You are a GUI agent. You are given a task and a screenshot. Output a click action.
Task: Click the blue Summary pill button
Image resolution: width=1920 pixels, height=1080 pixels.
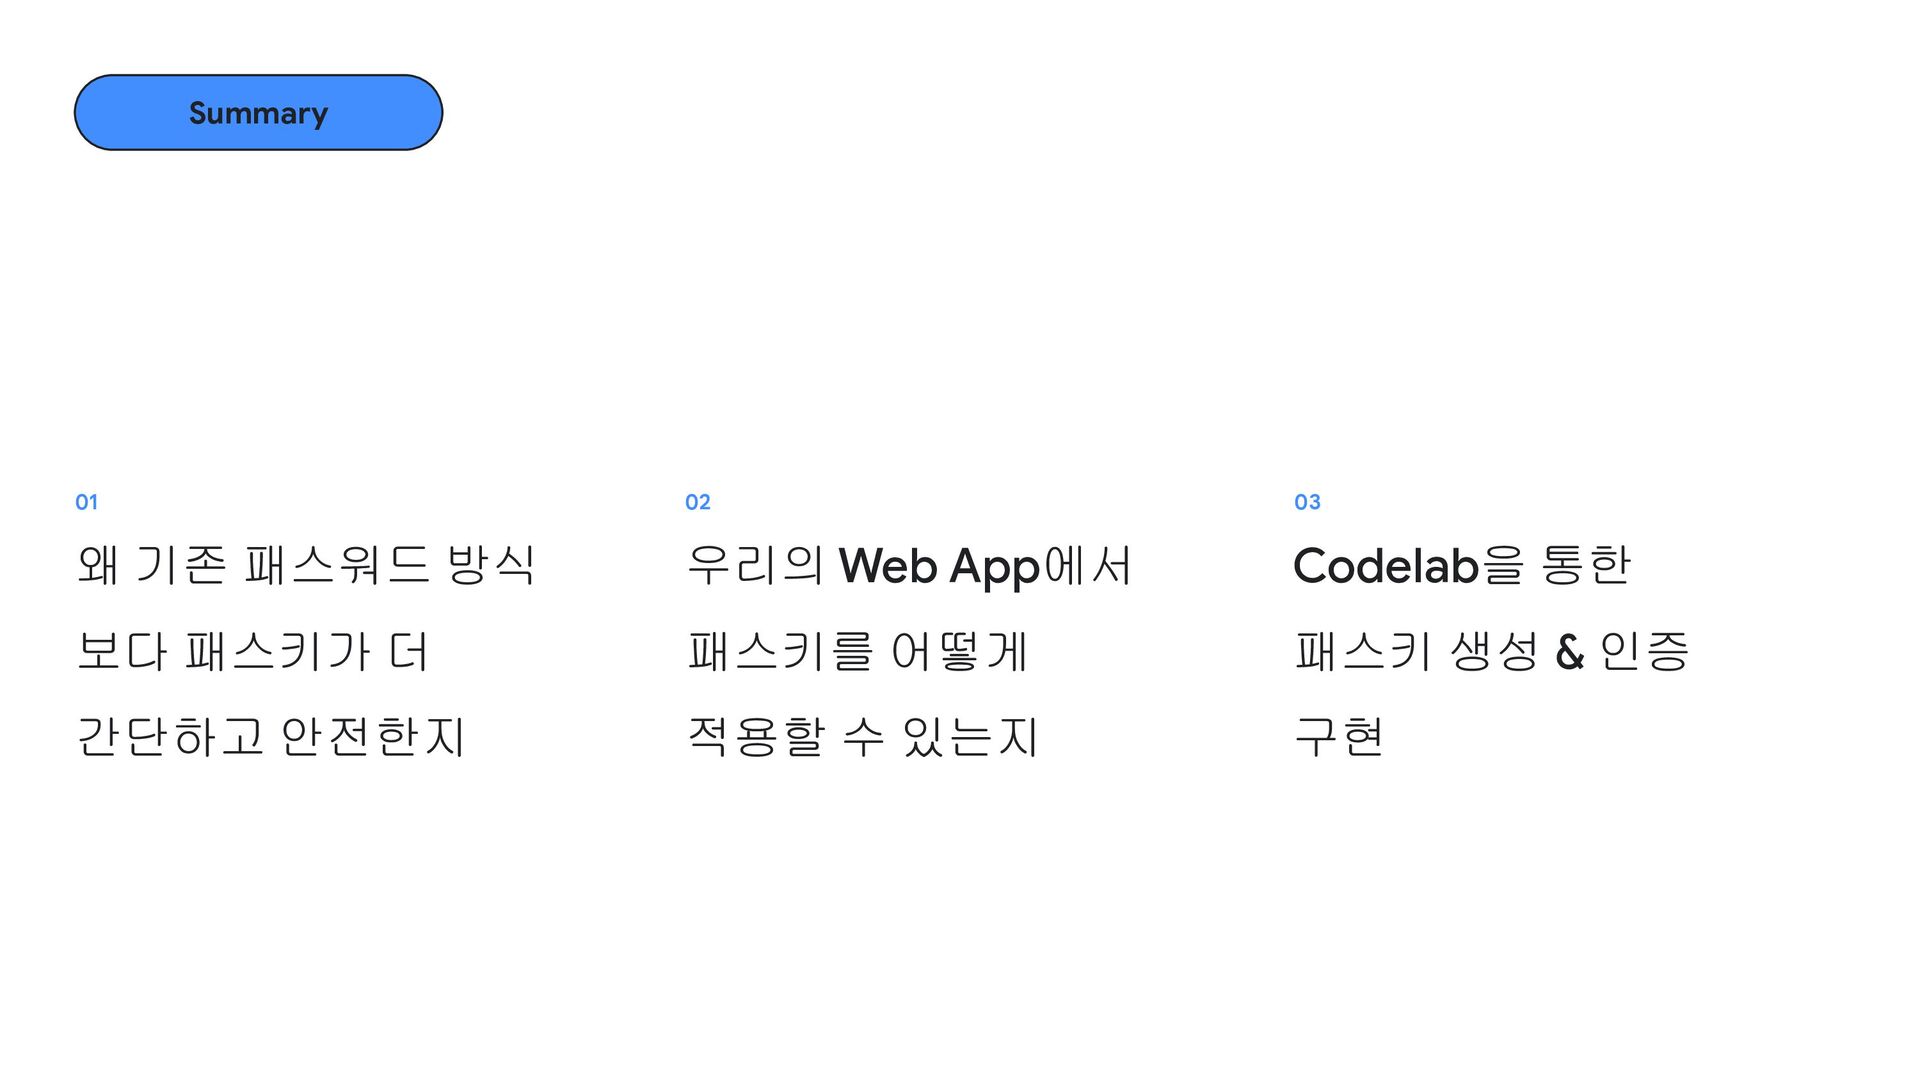[x=258, y=113]
